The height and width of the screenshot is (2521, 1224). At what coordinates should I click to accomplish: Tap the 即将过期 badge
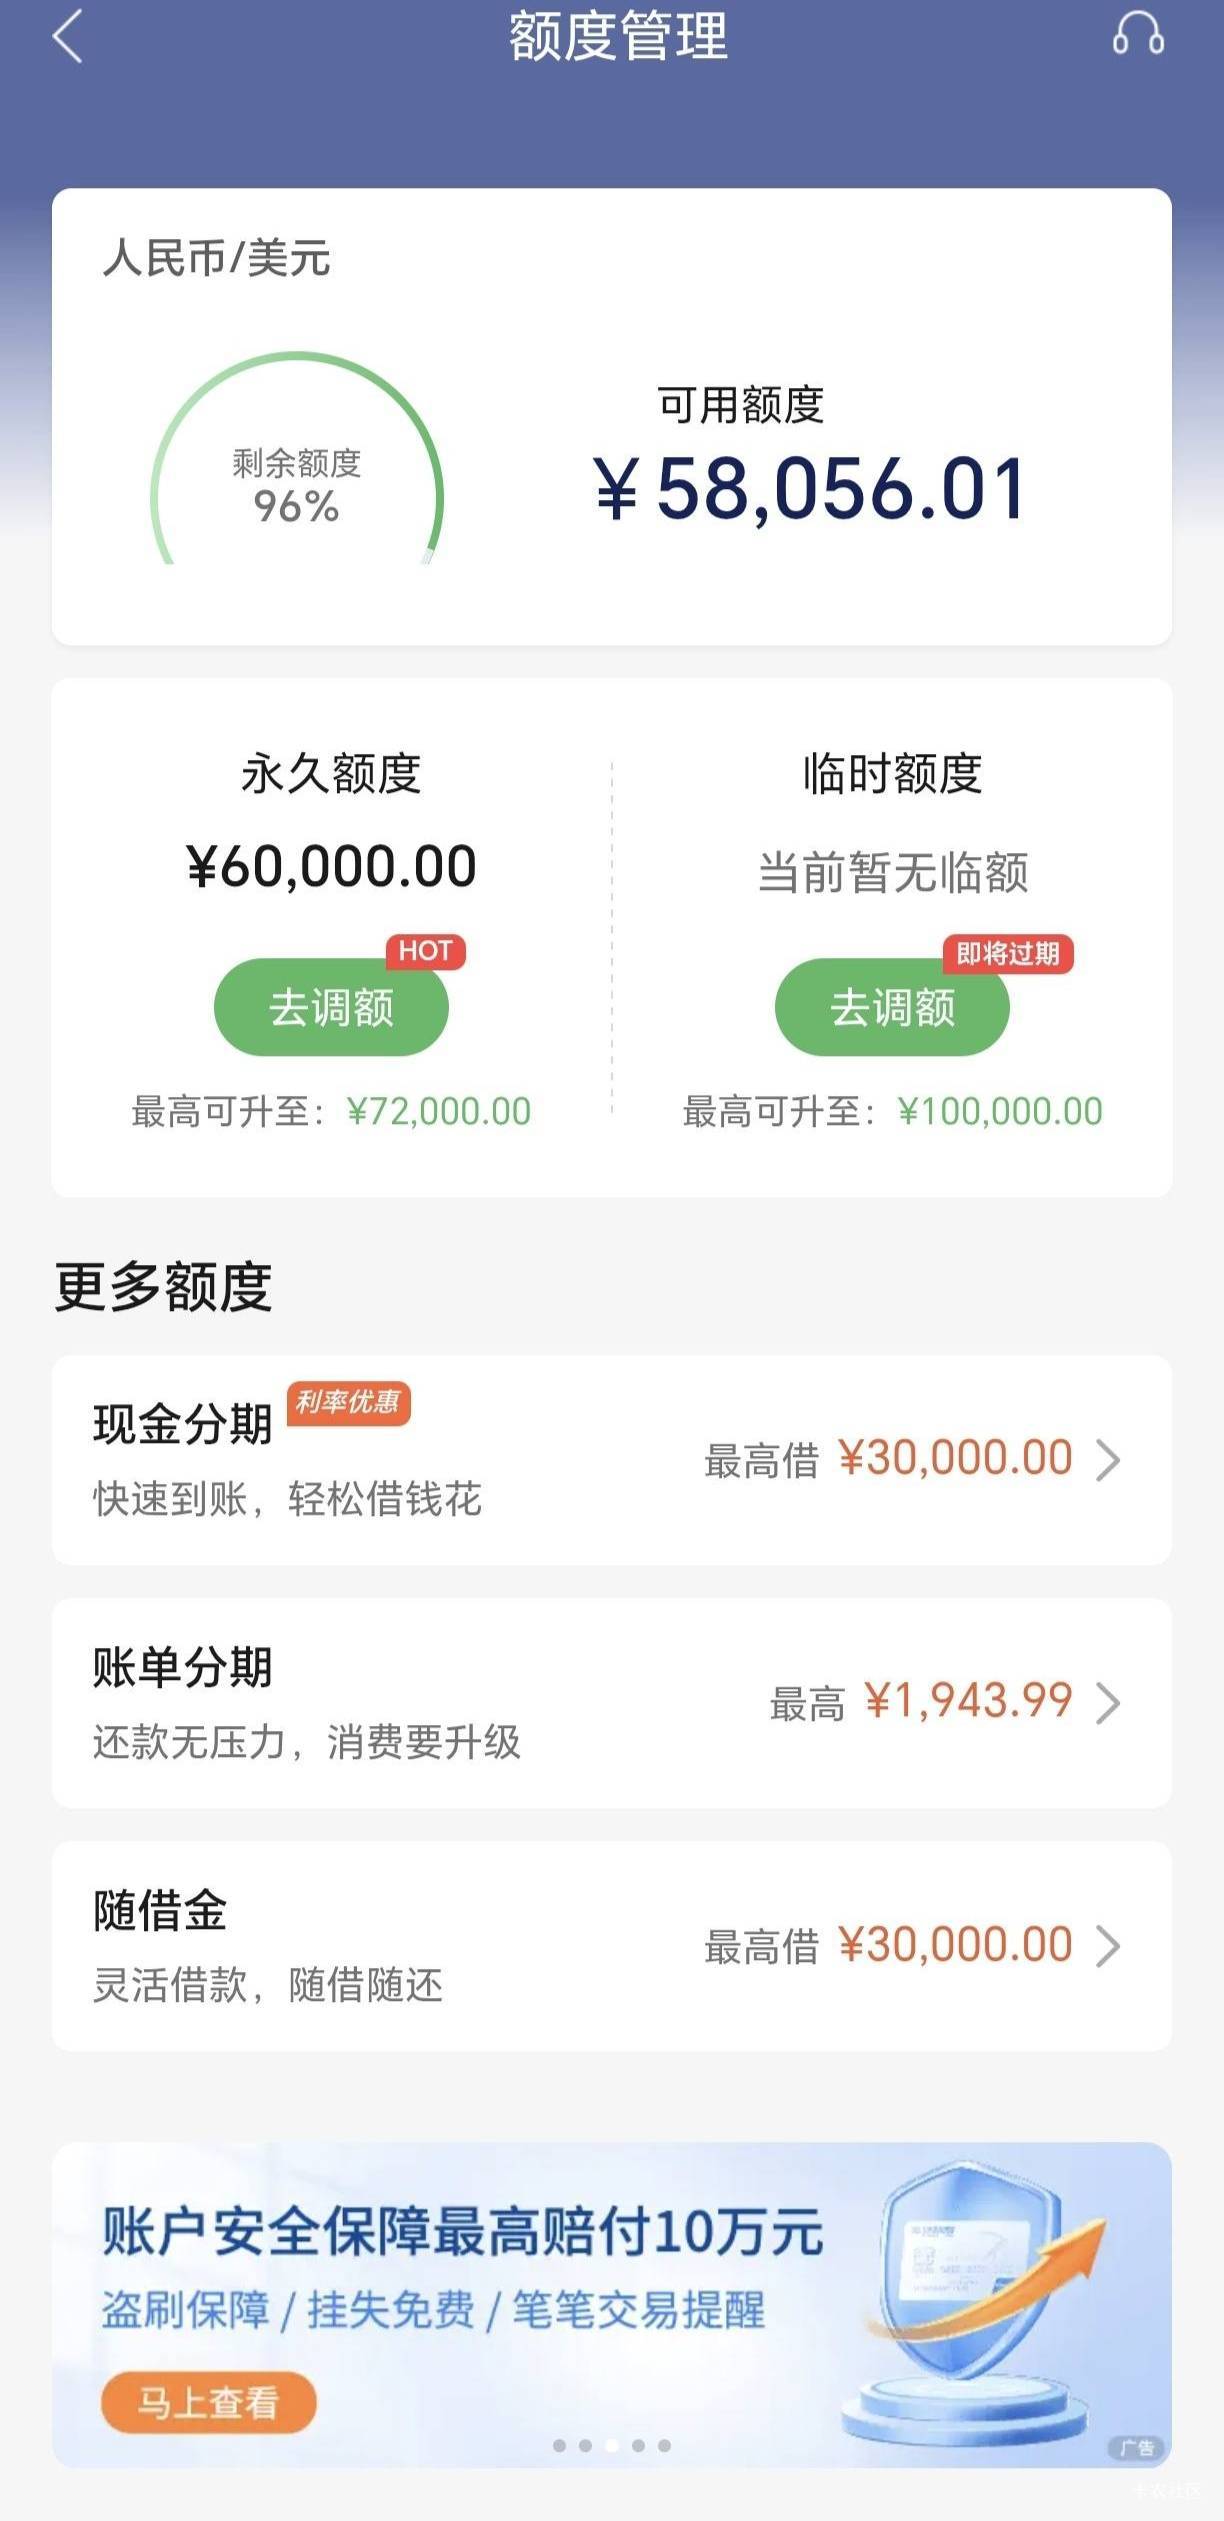pos(1008,954)
